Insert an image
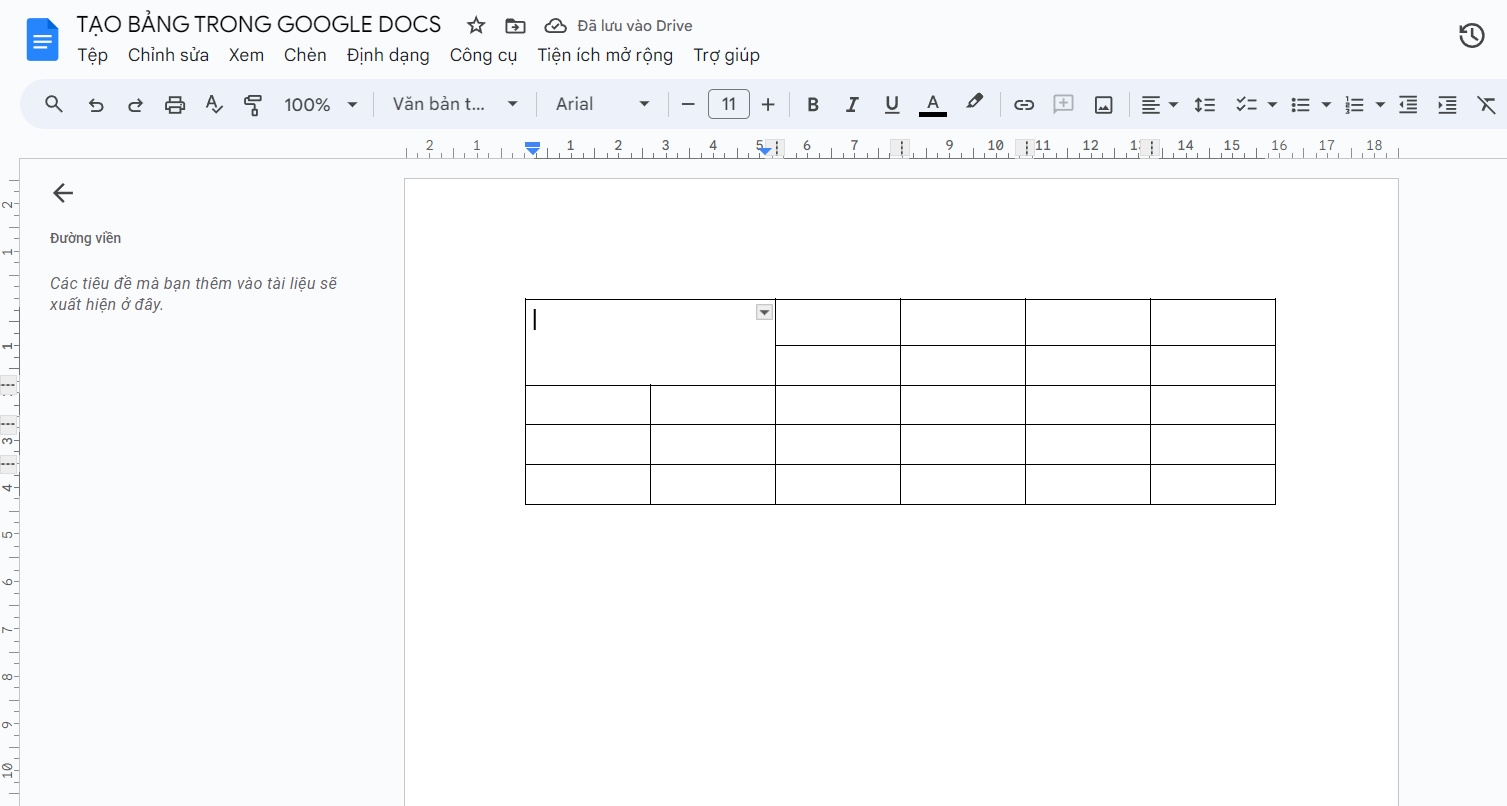Viewport: 1507px width, 806px height. tap(1103, 104)
